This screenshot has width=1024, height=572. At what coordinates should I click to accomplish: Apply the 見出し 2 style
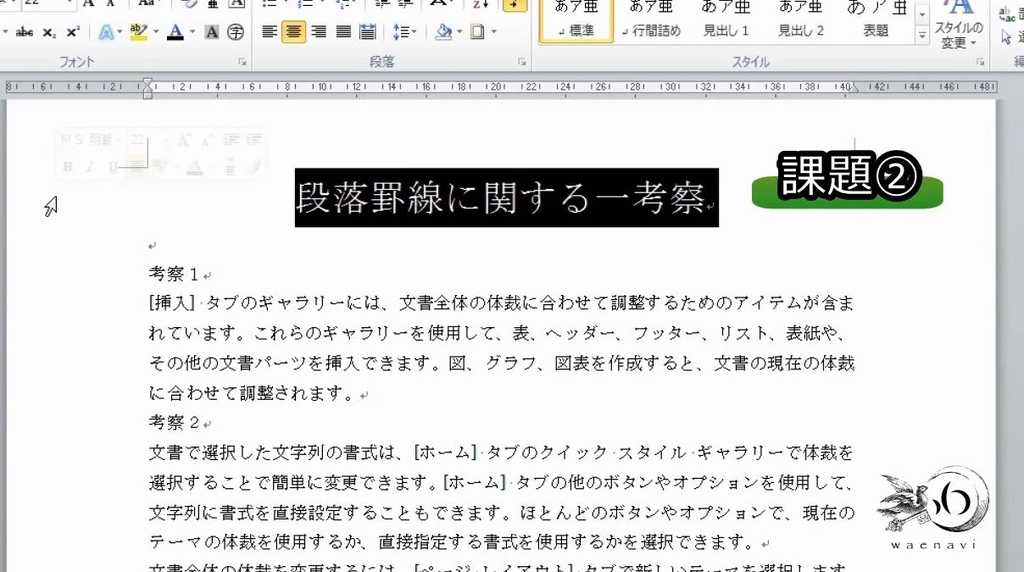click(801, 20)
